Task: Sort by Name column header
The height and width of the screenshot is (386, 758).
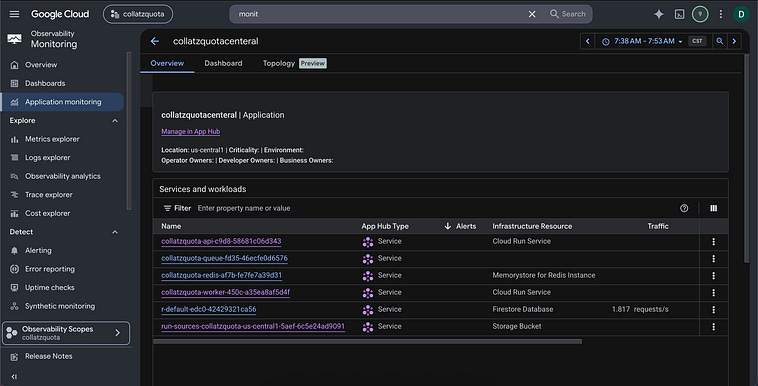Action: (171, 226)
